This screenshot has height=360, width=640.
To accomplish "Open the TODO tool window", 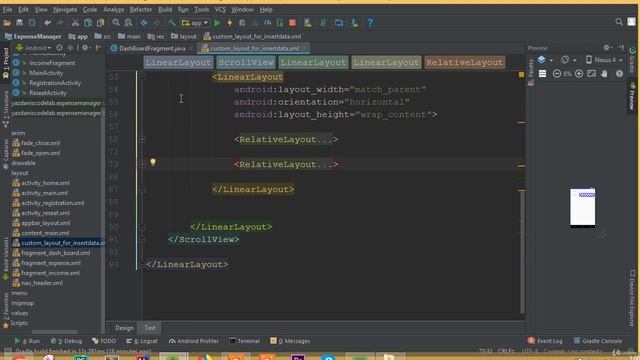I will (104, 341).
